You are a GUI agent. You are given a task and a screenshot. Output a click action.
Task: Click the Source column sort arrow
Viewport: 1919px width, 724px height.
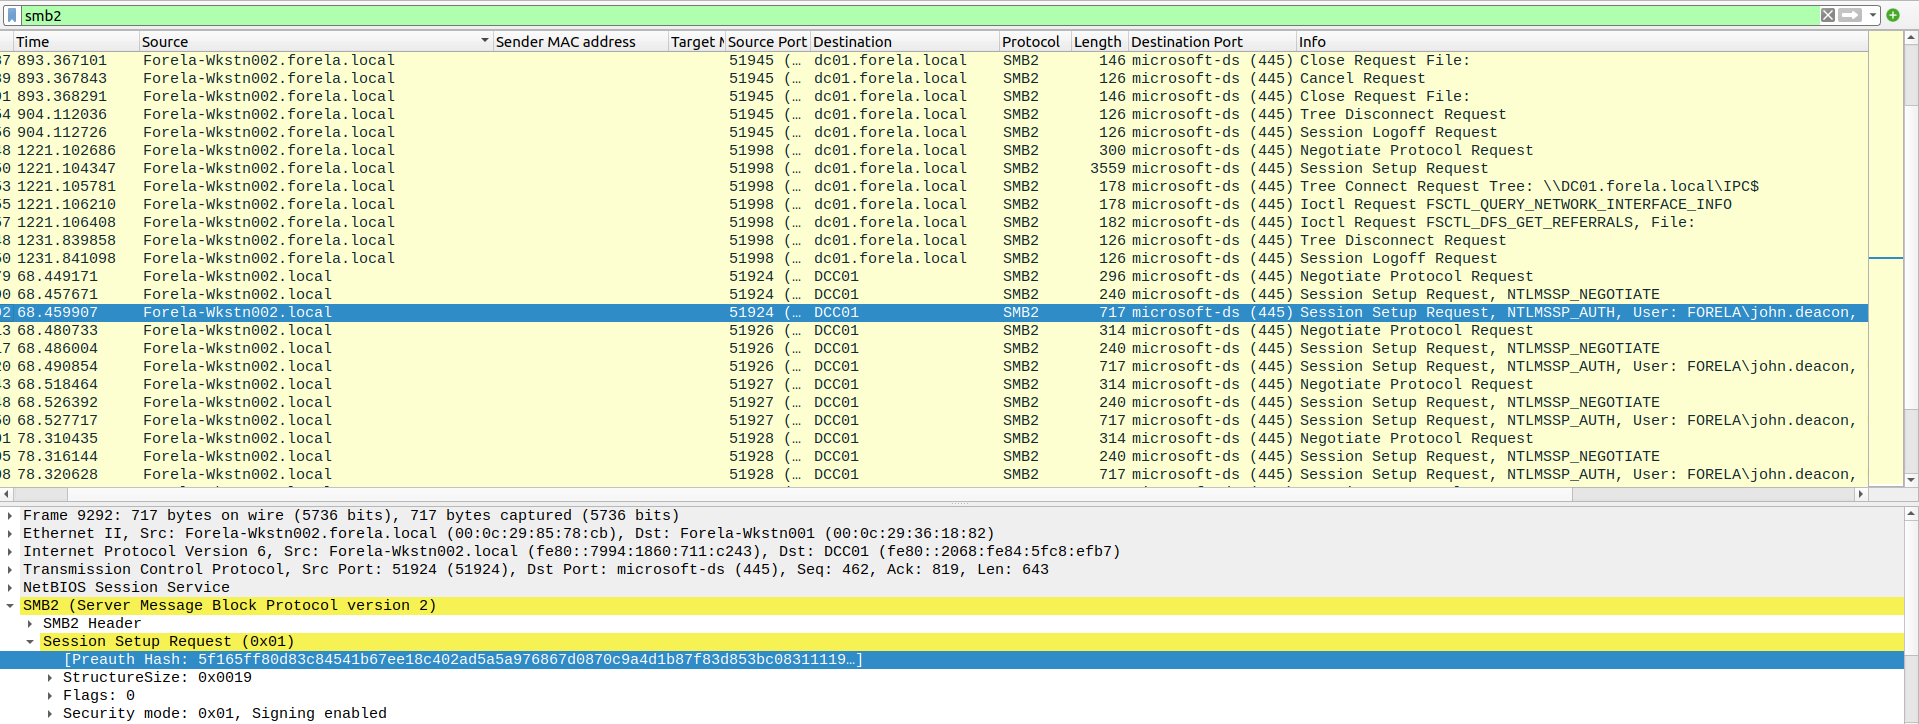484,41
